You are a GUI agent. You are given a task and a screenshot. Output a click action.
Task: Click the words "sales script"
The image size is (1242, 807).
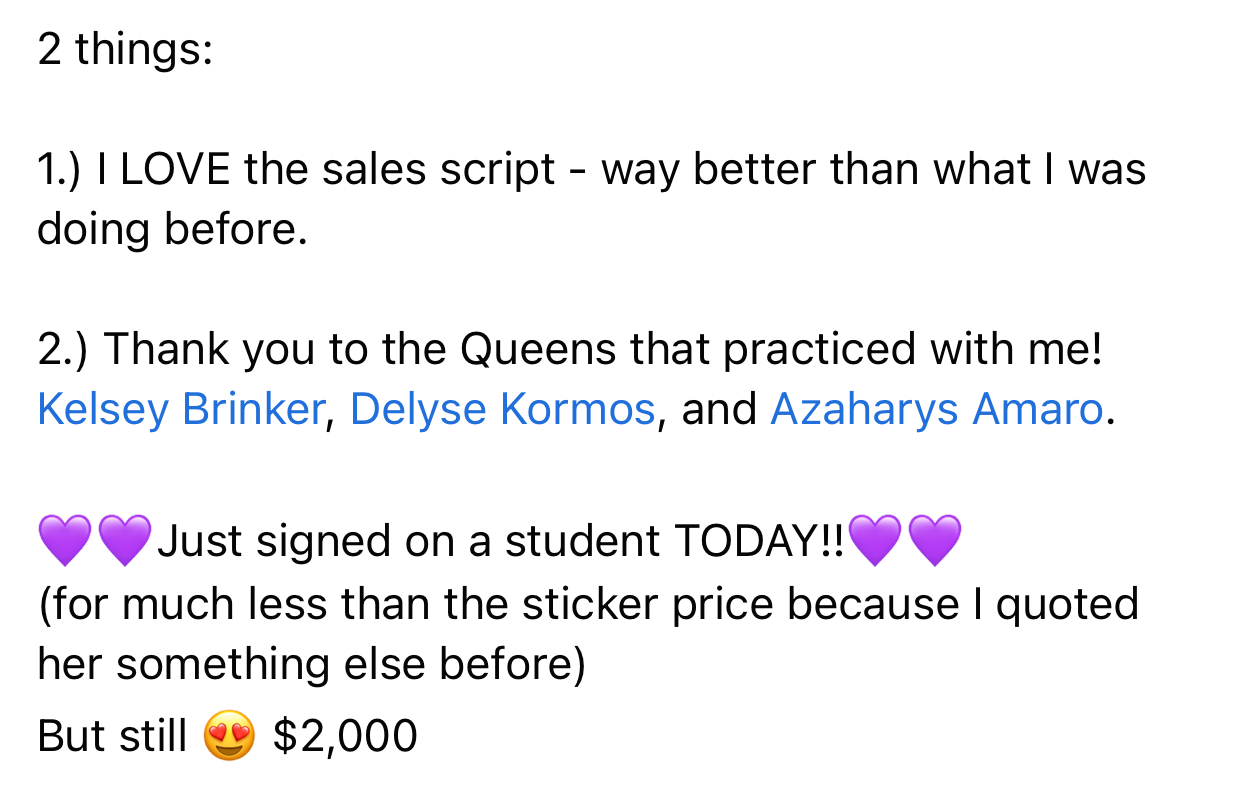[x=438, y=169]
